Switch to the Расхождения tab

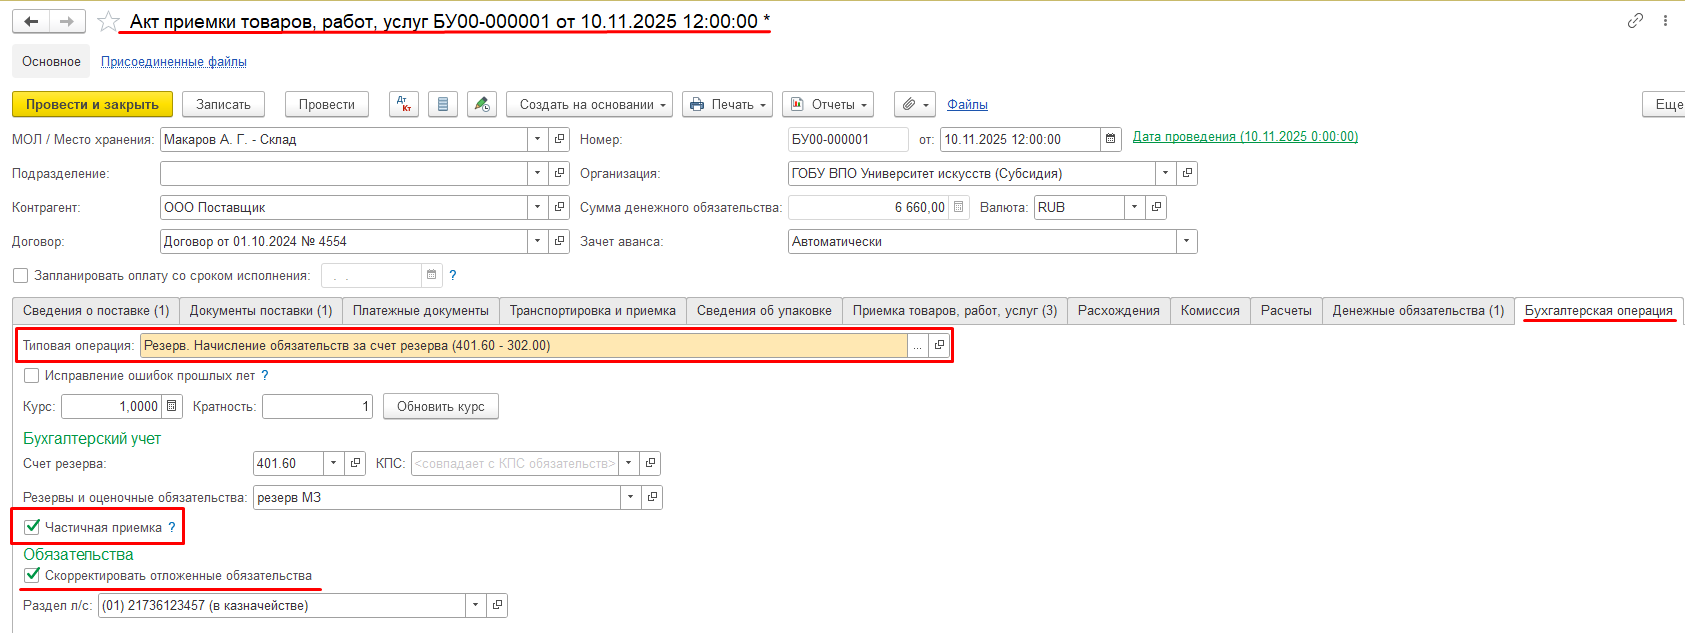(x=1118, y=311)
